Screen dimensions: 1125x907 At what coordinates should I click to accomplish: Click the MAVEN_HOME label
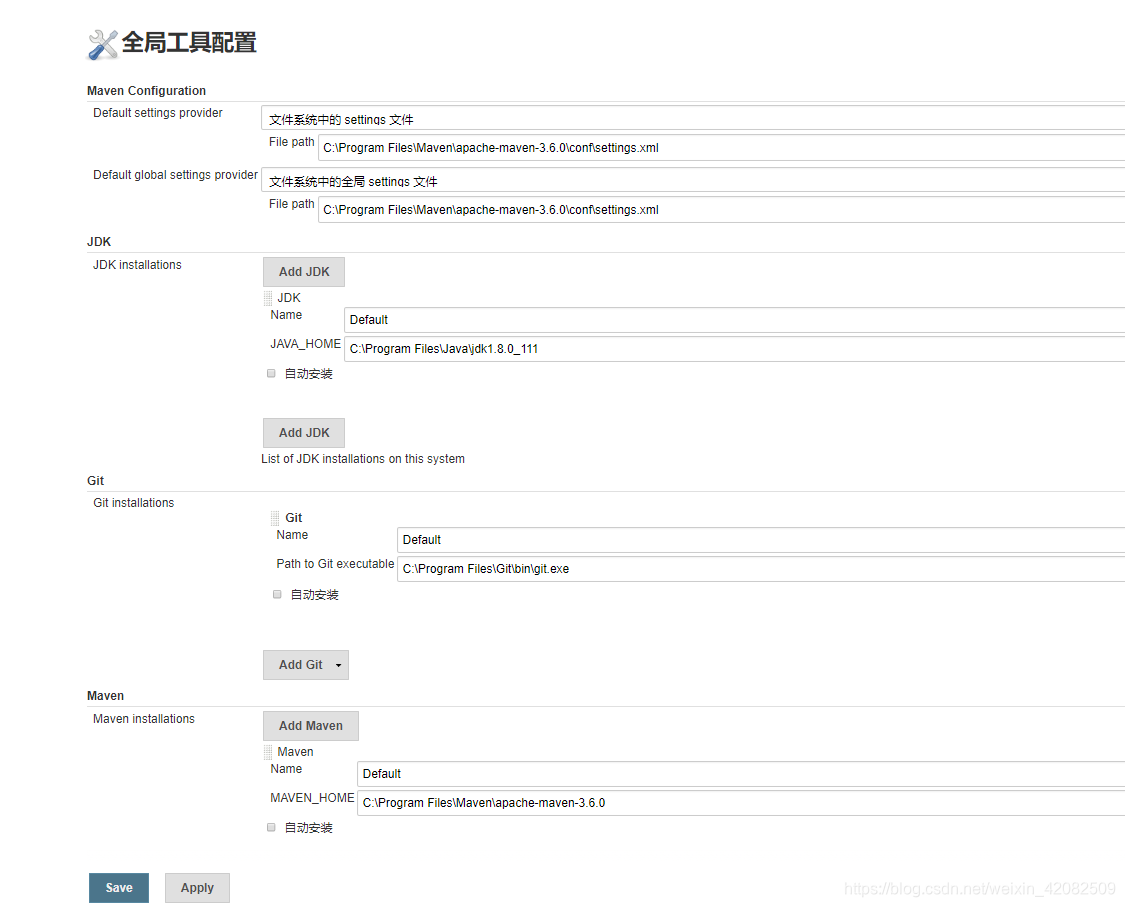pos(312,798)
